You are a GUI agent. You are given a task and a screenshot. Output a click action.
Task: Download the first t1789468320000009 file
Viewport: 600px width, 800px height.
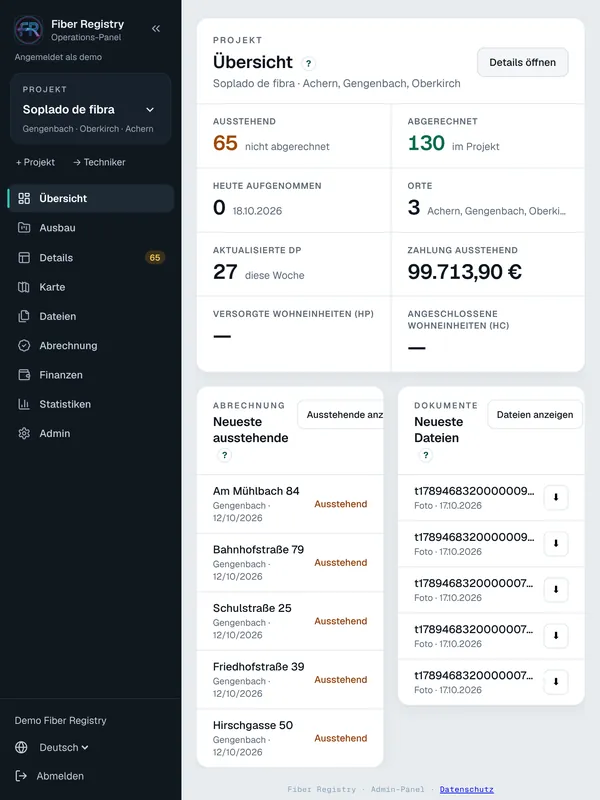point(556,497)
